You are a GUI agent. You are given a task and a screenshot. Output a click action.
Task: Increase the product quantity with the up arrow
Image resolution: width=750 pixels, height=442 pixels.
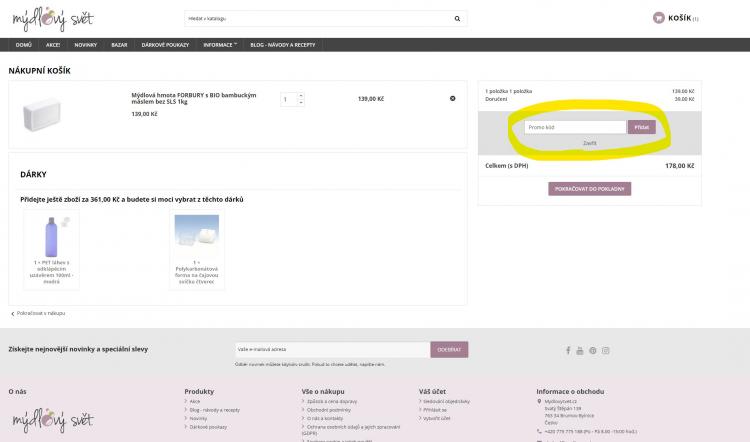tap(301, 95)
